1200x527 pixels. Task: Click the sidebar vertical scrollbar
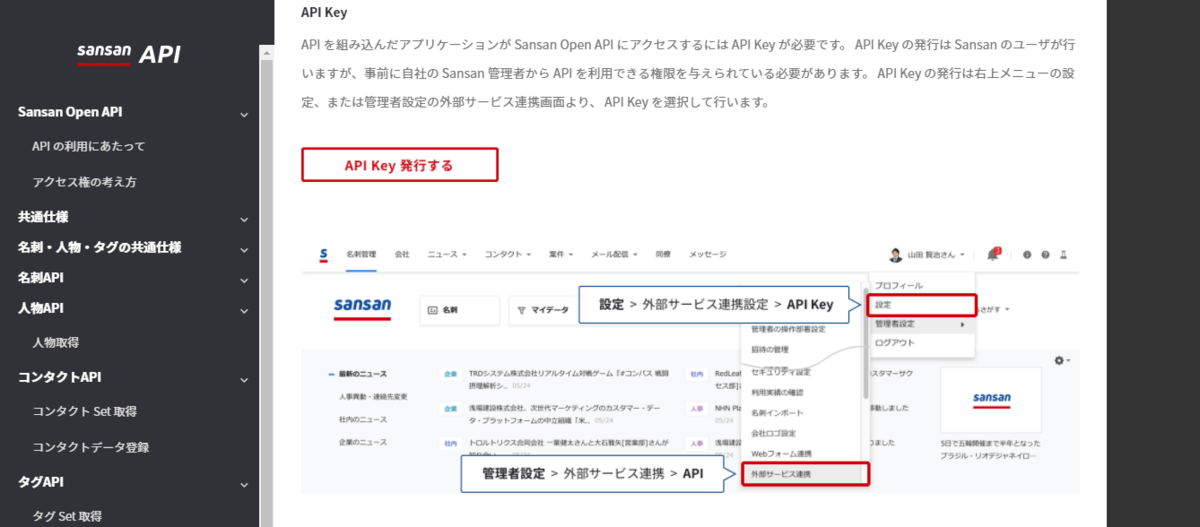tap(266, 285)
